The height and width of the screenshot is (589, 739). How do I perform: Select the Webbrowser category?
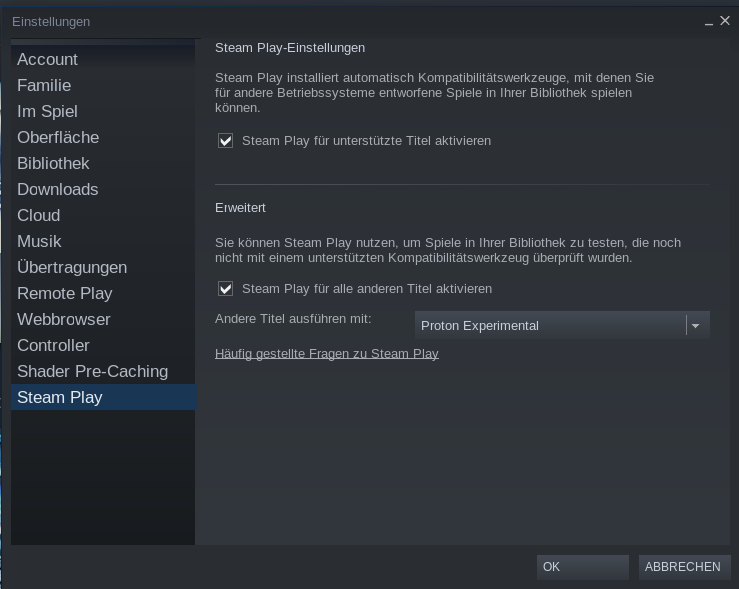103,319
